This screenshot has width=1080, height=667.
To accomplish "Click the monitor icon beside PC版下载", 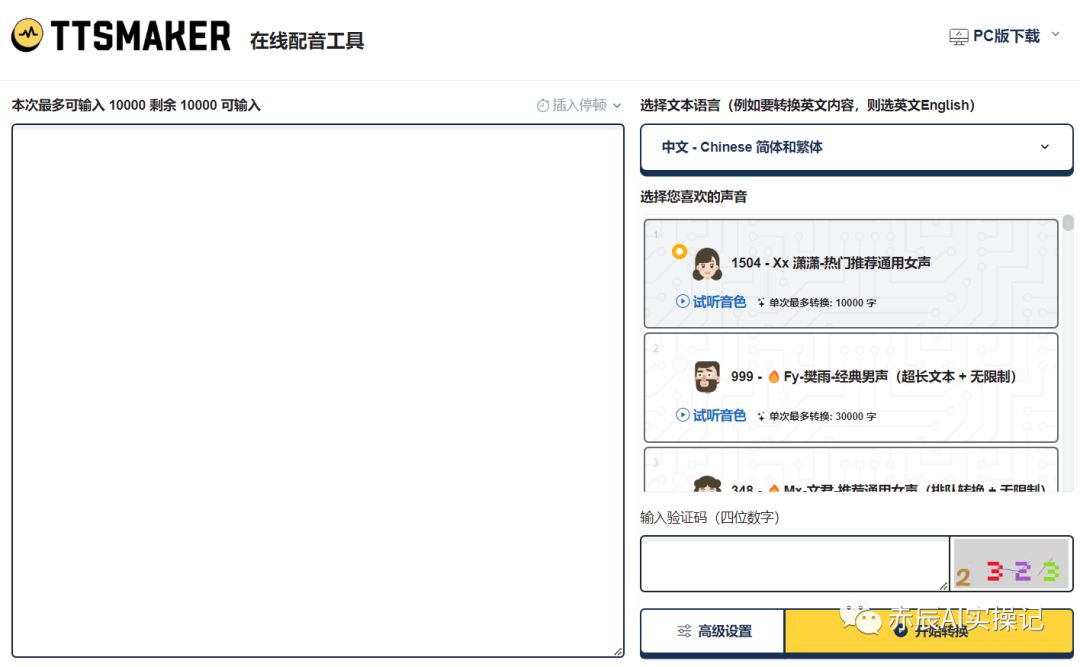I will 958,37.
